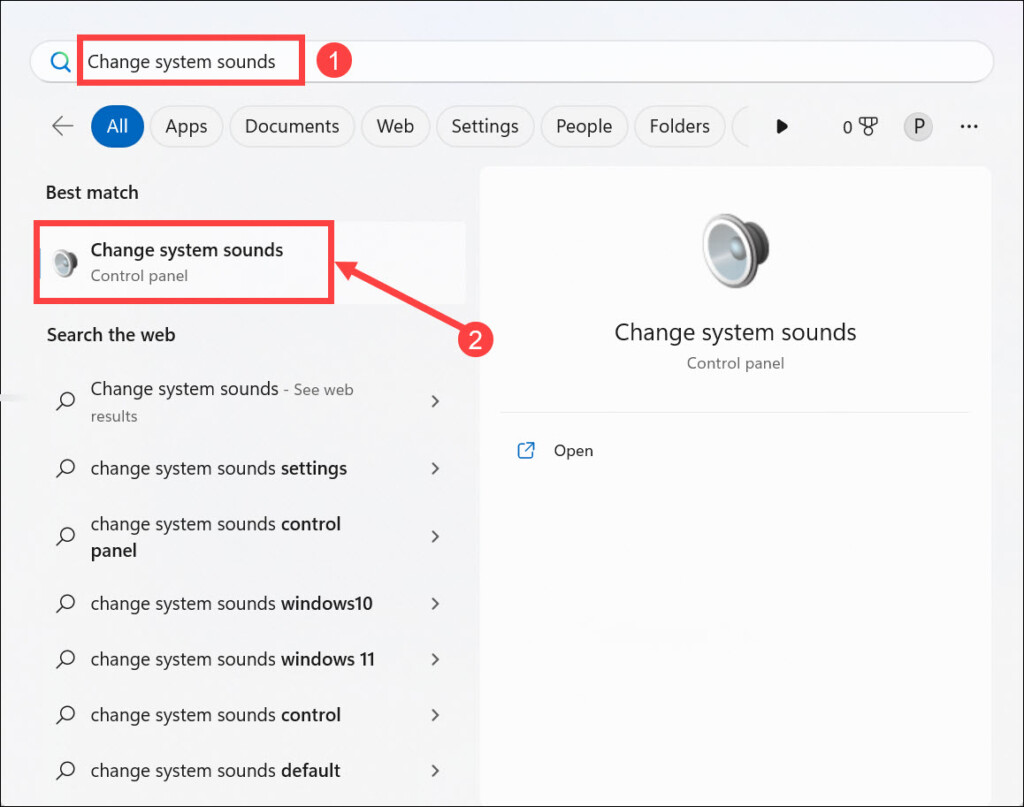Expand chevron for 'change system sounds windows10'

[435, 604]
